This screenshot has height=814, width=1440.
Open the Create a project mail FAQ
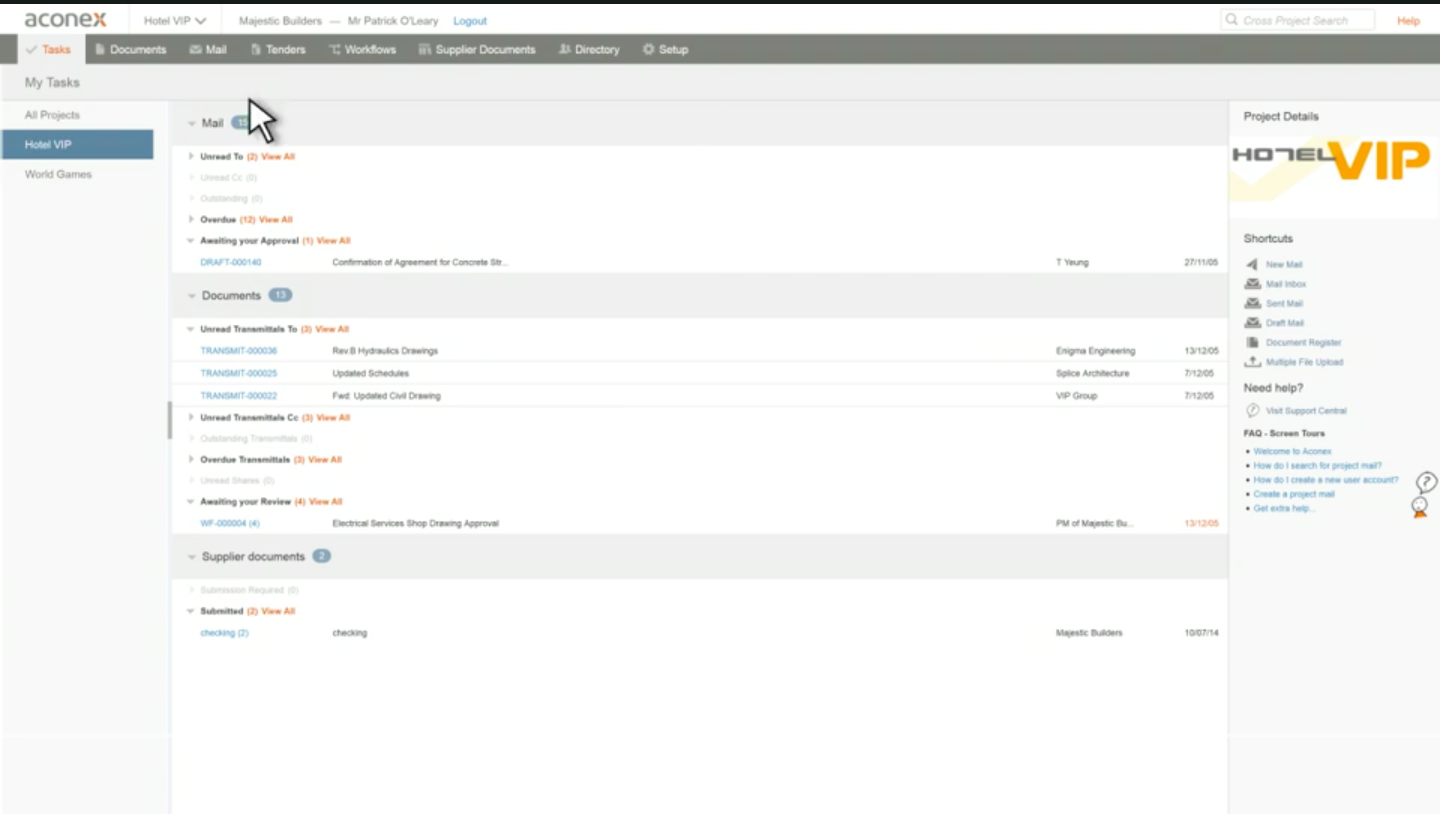[x=1294, y=494]
